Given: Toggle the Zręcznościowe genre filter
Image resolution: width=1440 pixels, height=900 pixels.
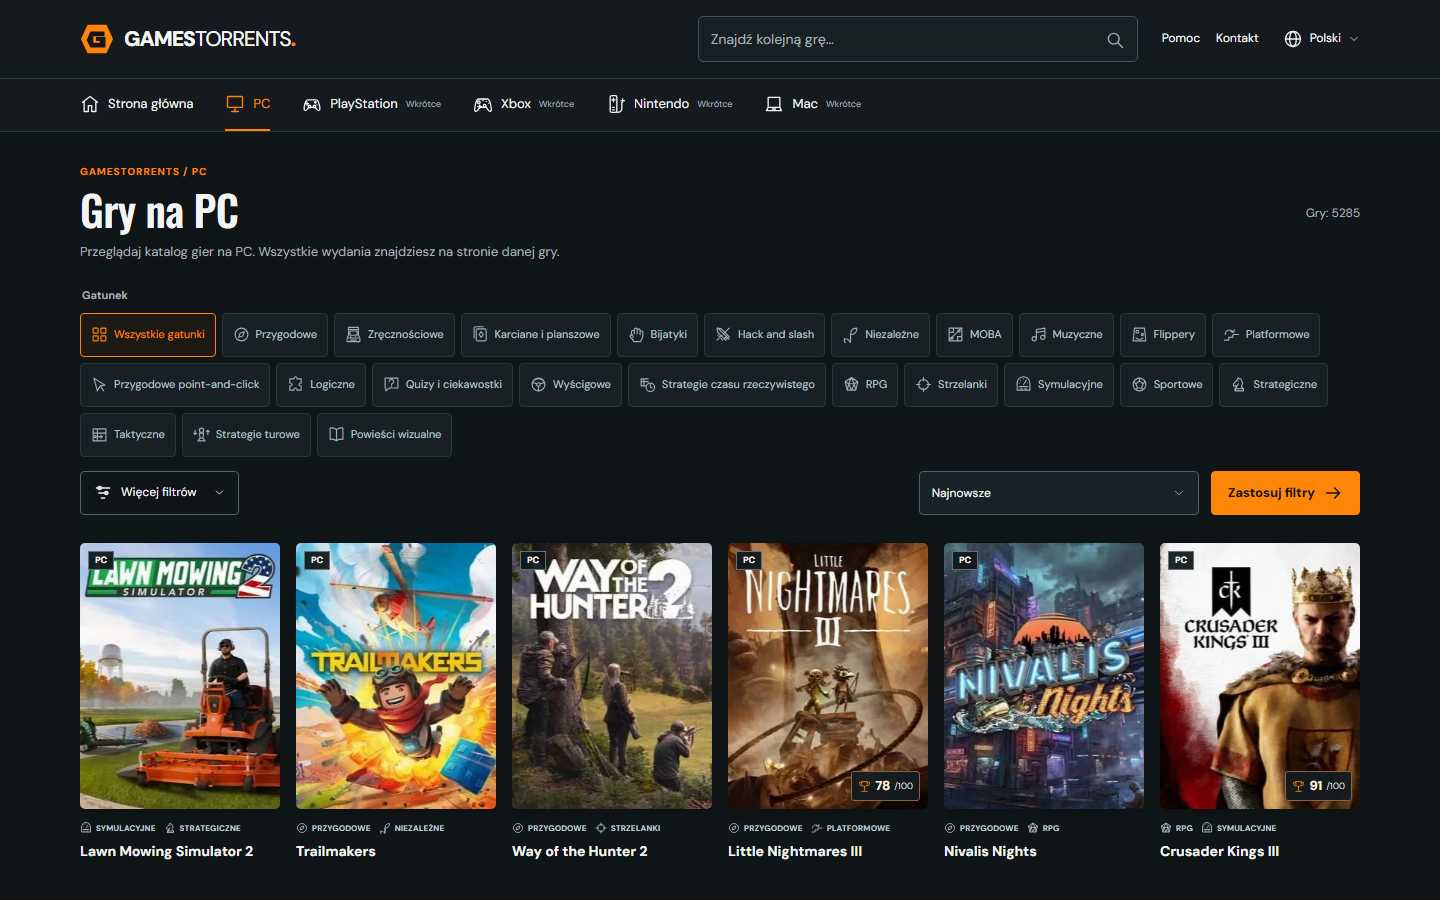Looking at the screenshot, I should 394,335.
